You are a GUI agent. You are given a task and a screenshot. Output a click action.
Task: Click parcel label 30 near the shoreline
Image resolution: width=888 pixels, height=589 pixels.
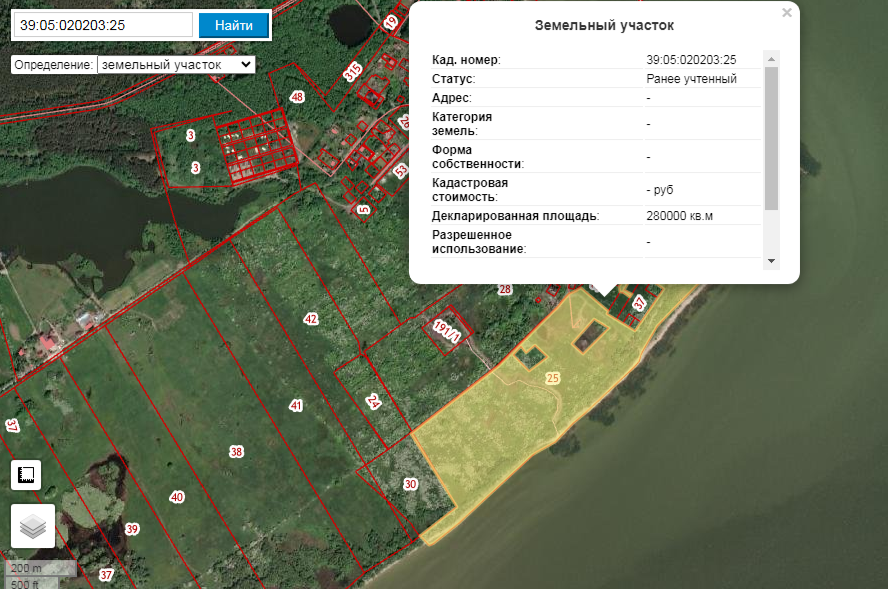[410, 484]
